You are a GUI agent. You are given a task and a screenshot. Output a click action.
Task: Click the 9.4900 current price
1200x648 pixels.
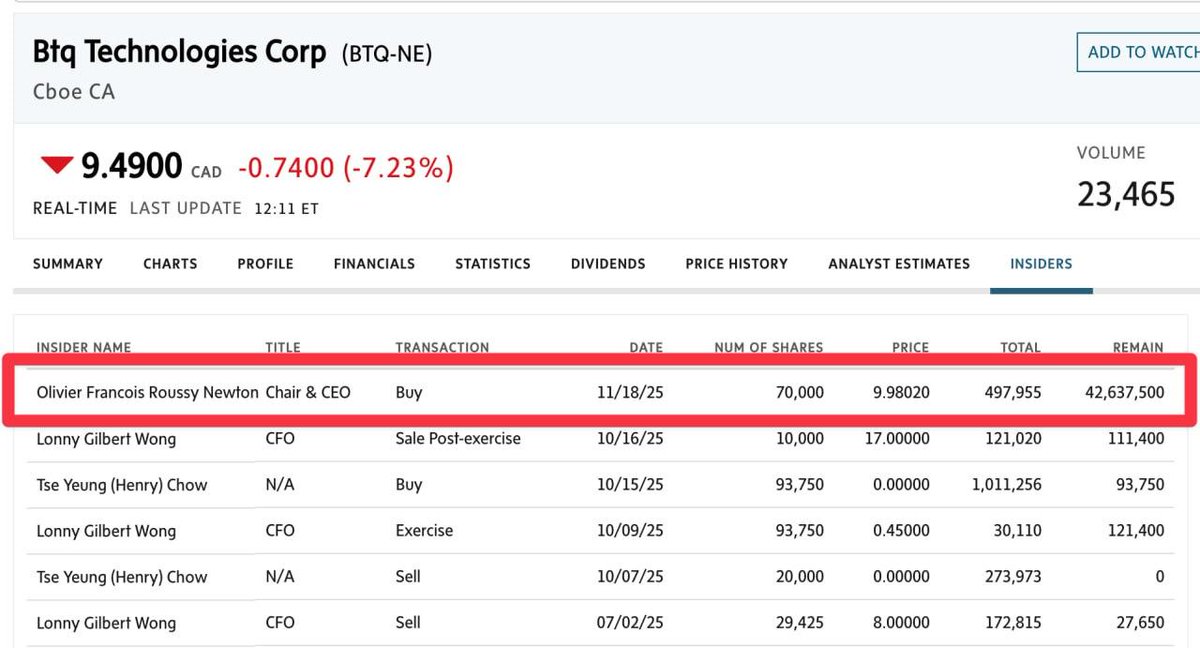point(132,166)
